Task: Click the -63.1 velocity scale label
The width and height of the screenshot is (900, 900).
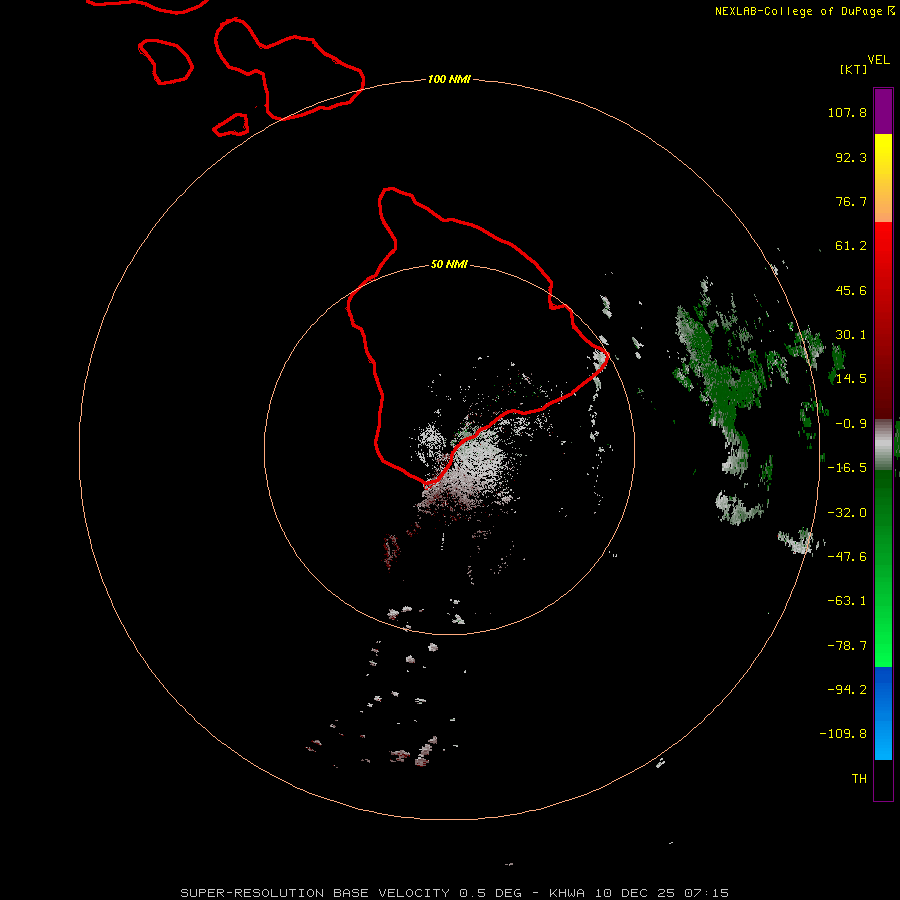Action: (x=847, y=601)
